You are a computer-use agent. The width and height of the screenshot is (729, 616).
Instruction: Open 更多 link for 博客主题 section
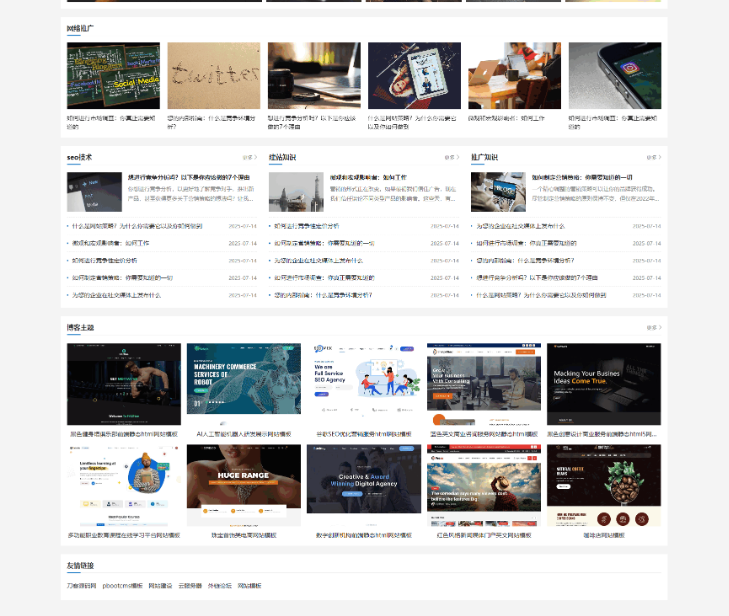click(x=653, y=327)
